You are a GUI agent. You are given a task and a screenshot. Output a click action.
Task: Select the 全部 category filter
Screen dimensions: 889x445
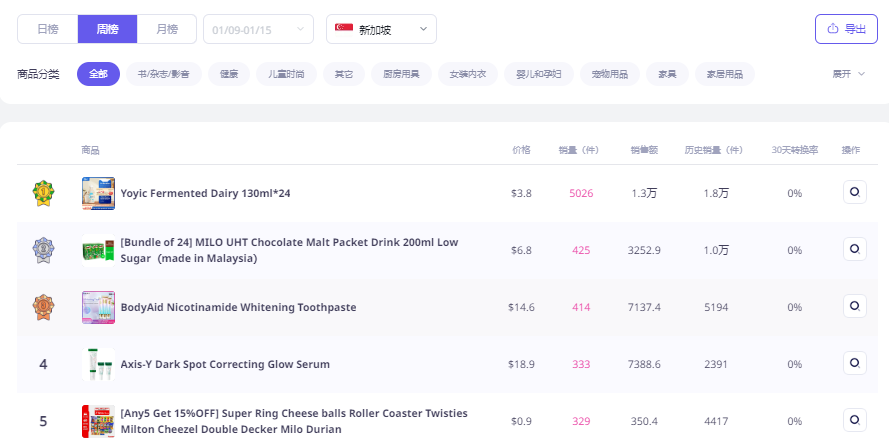click(98, 74)
